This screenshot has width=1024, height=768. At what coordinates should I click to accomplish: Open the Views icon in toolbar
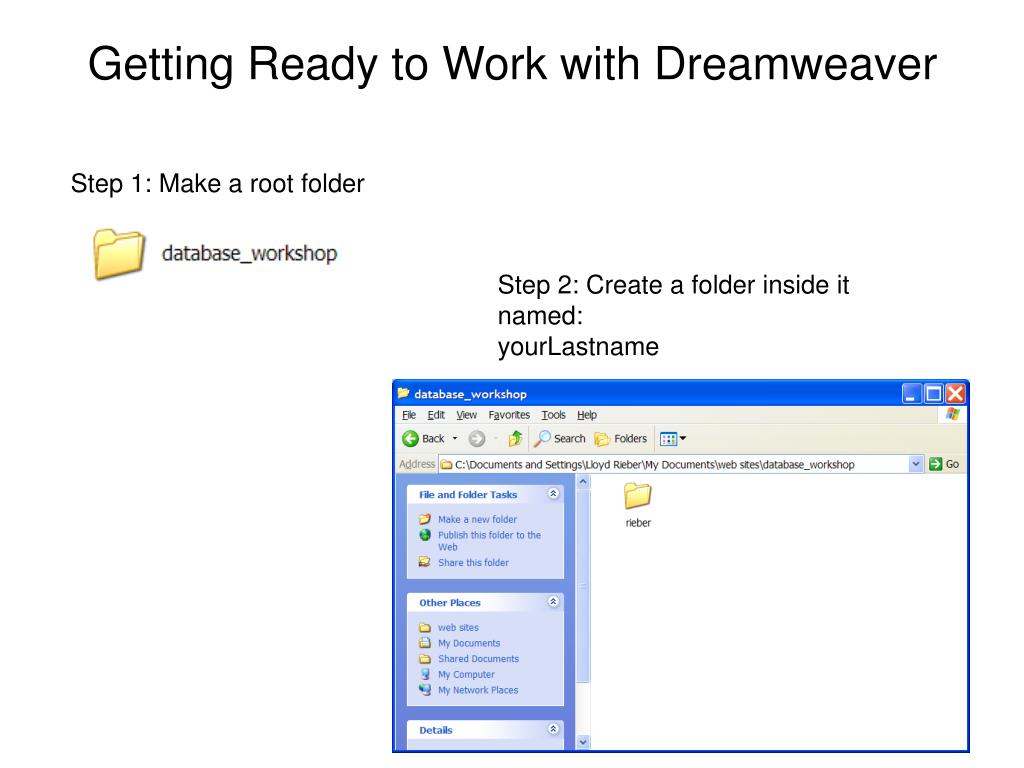[668, 439]
